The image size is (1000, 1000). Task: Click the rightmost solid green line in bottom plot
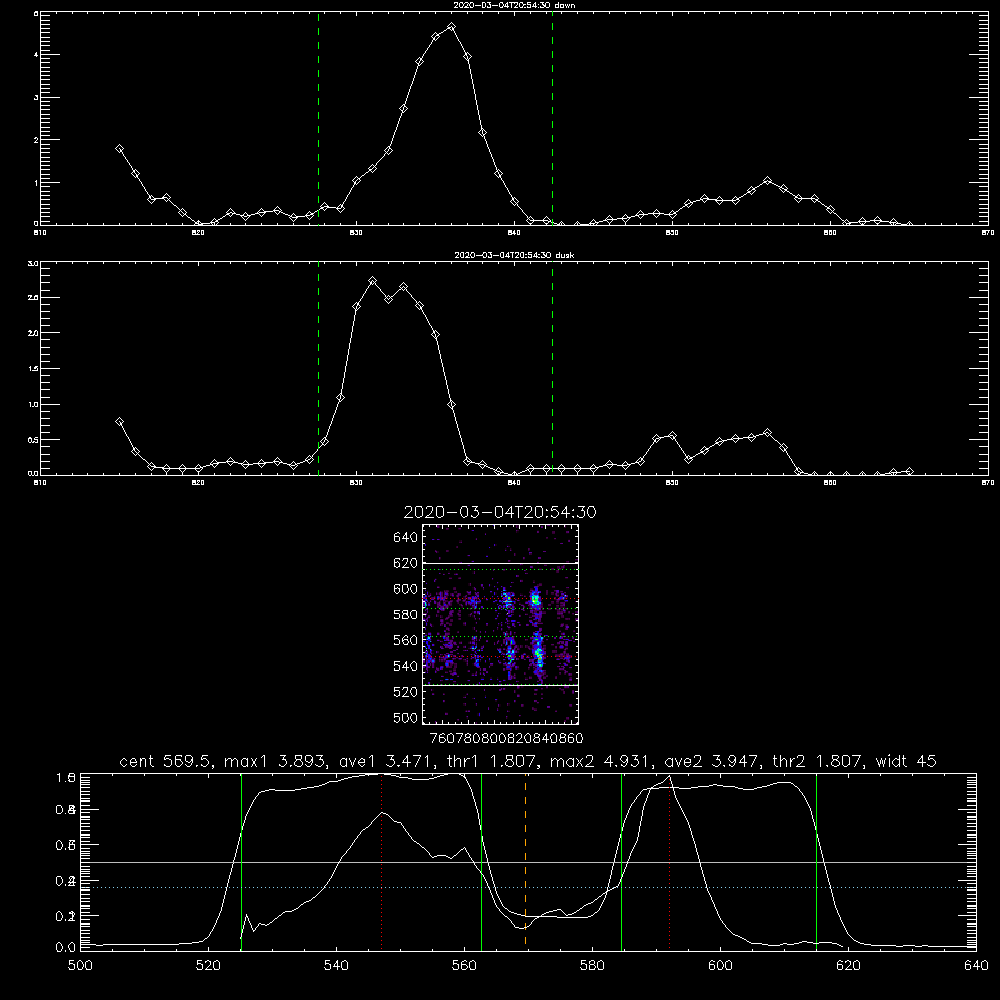pyautogui.click(x=816, y=862)
